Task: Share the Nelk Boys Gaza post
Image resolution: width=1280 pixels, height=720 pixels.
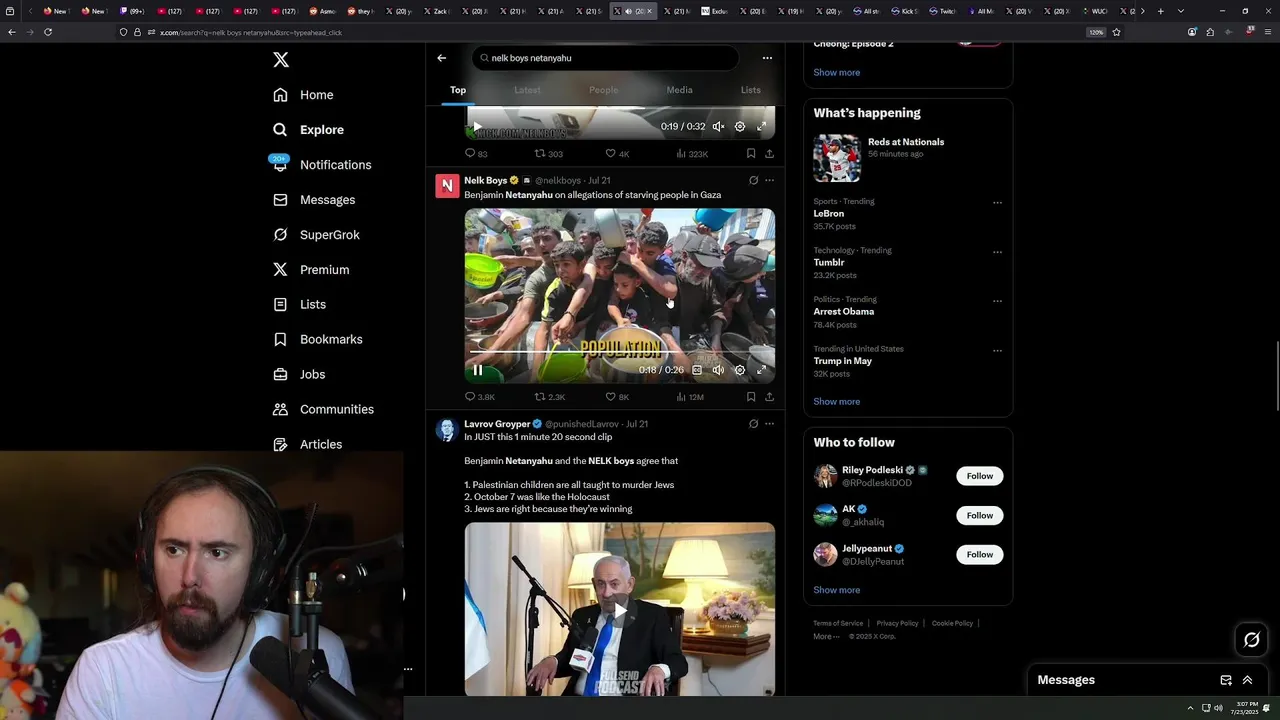Action: click(769, 397)
